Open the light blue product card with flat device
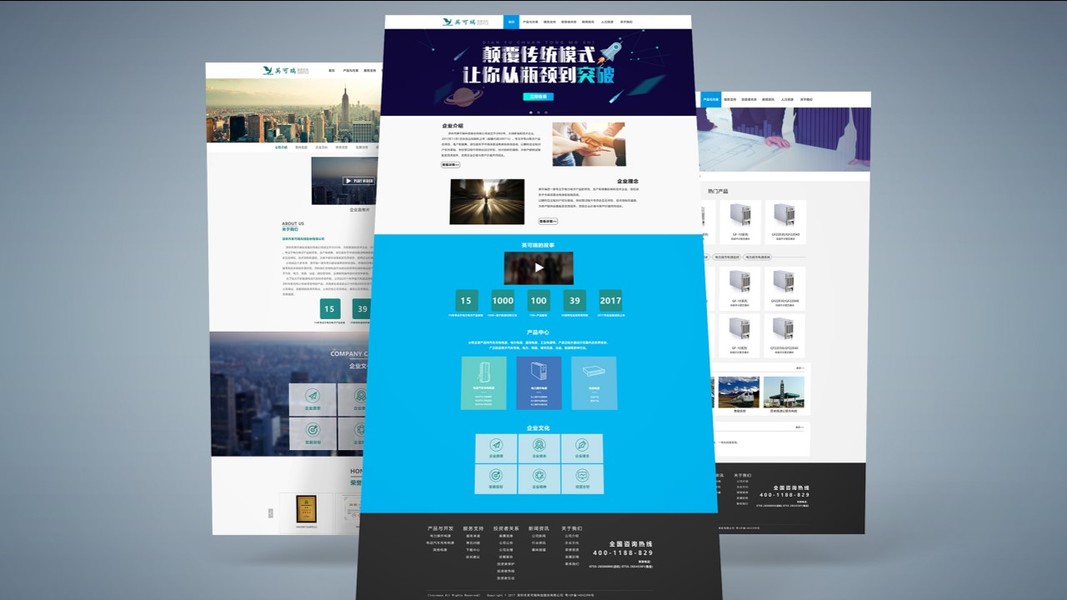Image resolution: width=1067 pixels, height=600 pixels. tap(594, 383)
